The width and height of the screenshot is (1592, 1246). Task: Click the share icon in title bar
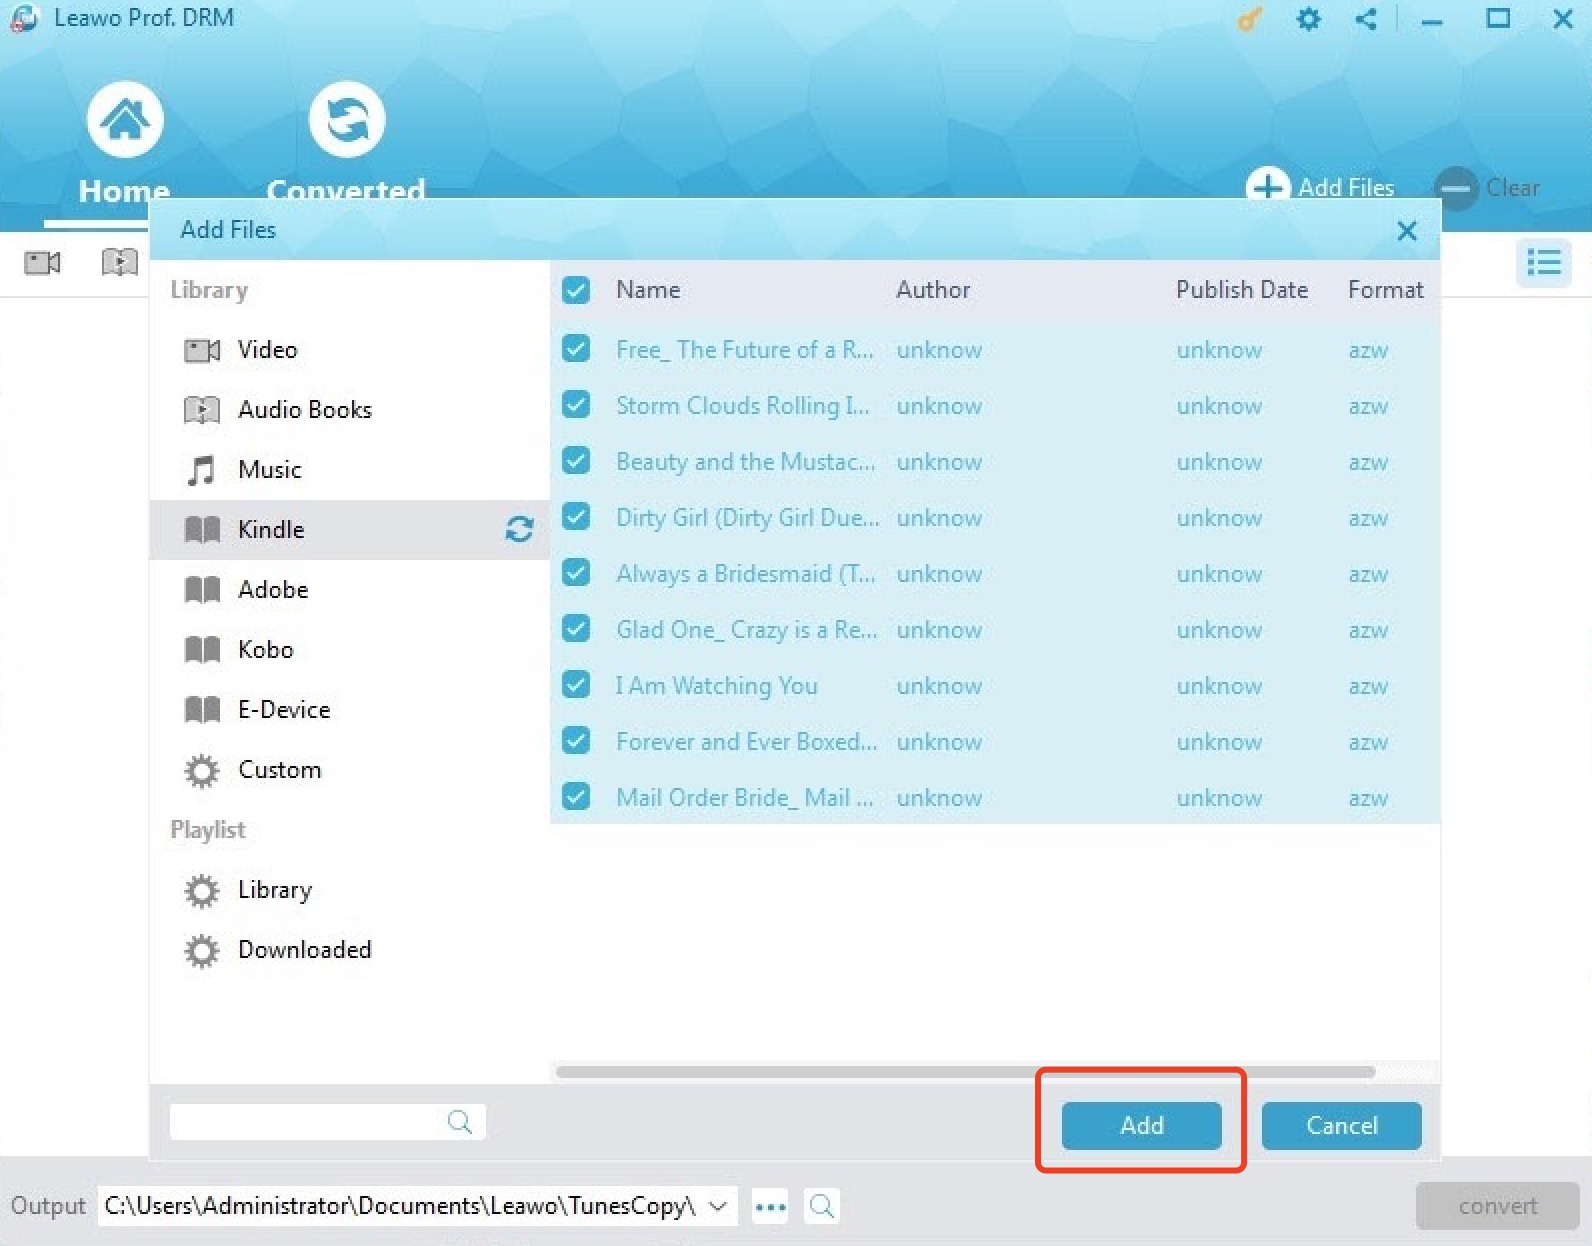coord(1365,19)
